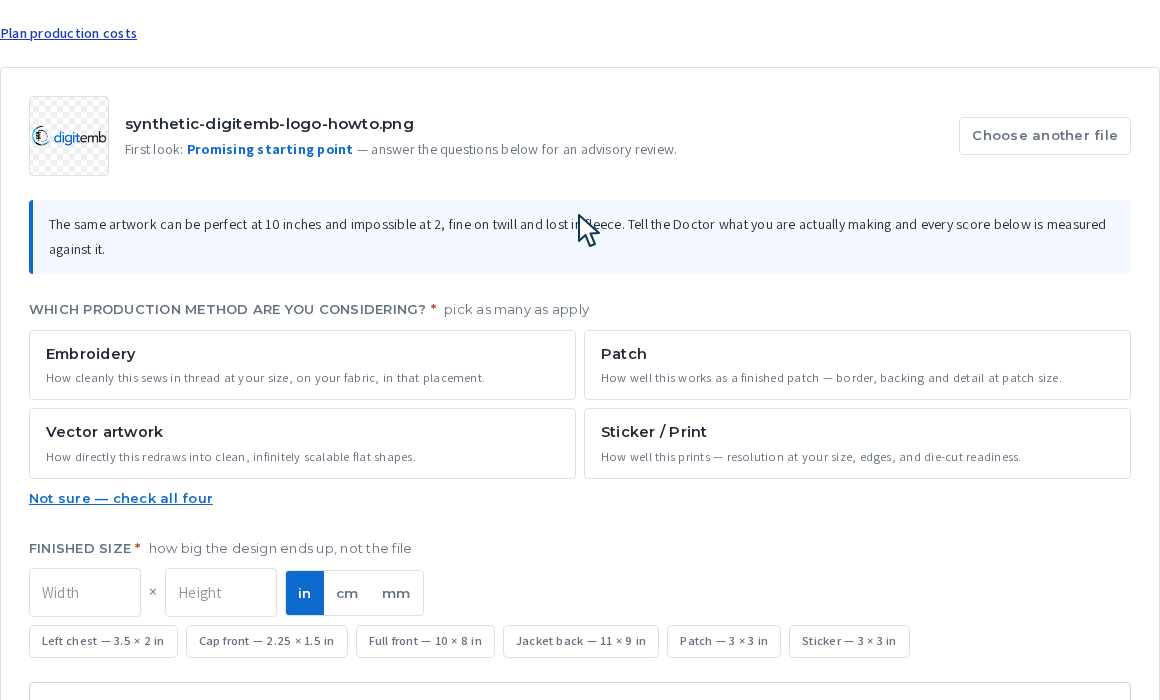This screenshot has height=700, width=1160.
Task: Open the Plan production costs link
Action: pyautogui.click(x=68, y=33)
